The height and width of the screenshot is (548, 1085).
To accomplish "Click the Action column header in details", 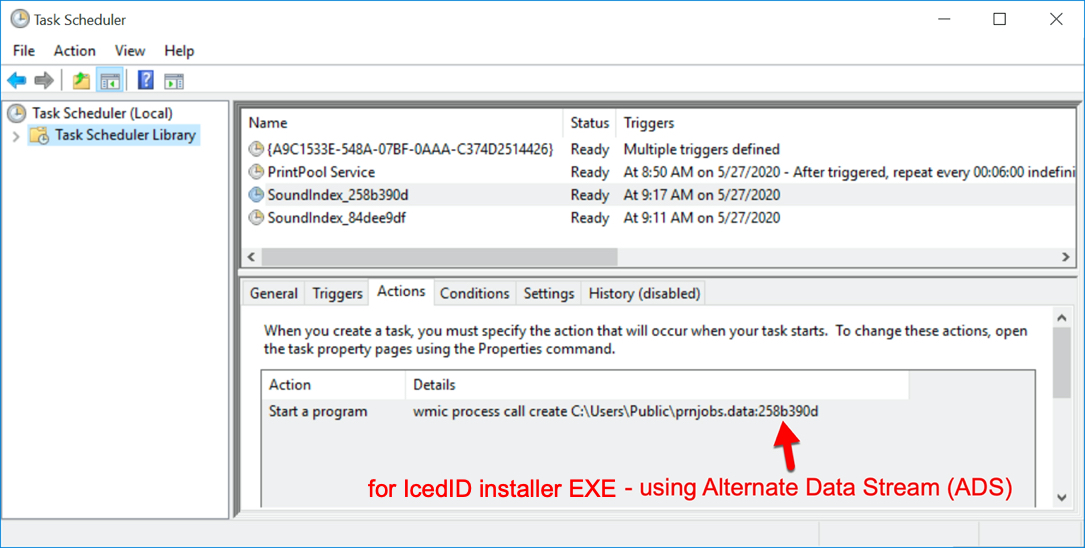I will 334,385.
